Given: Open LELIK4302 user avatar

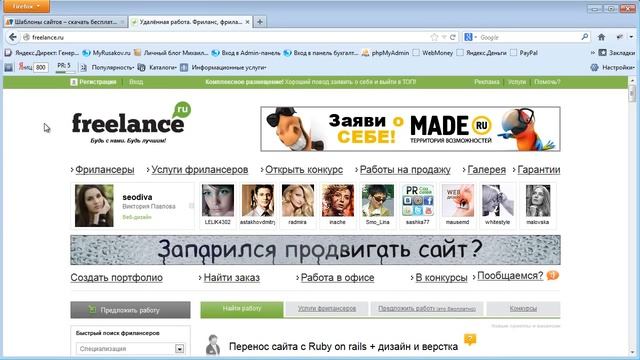Looking at the screenshot, I should click(x=218, y=200).
